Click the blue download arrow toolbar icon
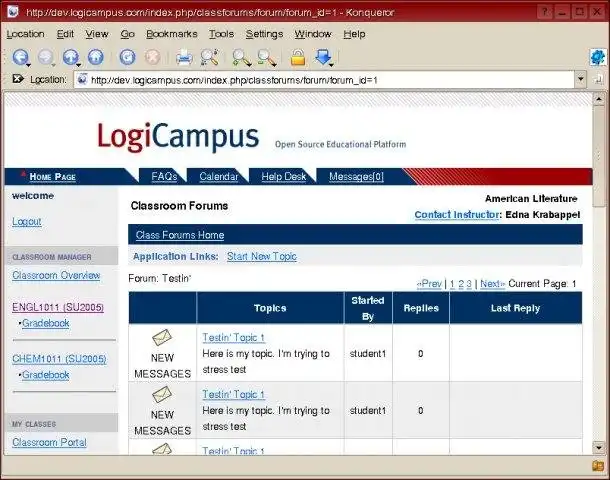The width and height of the screenshot is (610, 480). pos(323,57)
